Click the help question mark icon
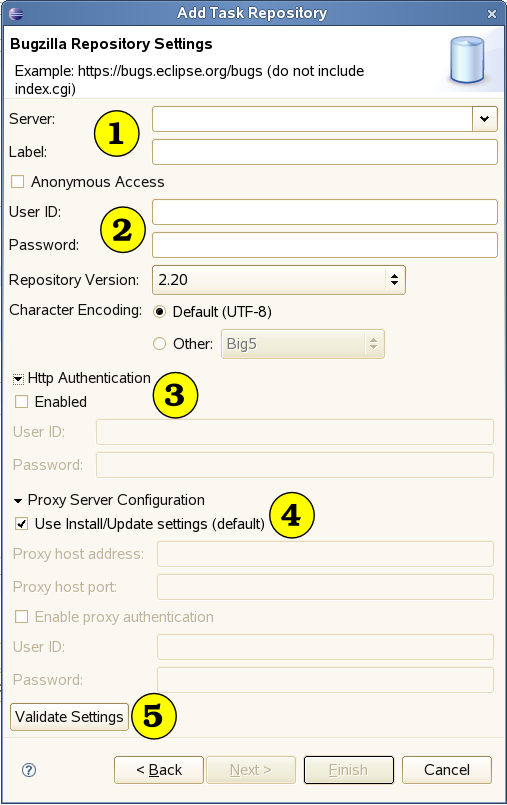Screen dimensions: 507x805 tap(29, 770)
